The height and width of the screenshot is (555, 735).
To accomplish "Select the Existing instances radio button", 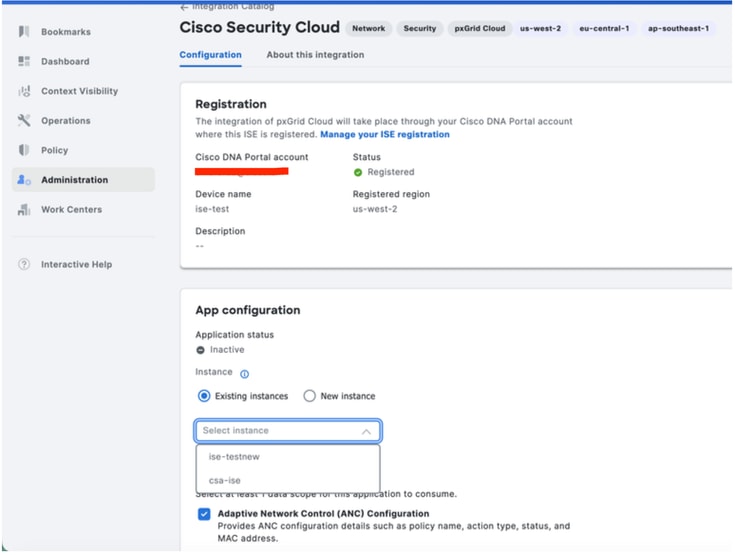I will click(x=204, y=396).
